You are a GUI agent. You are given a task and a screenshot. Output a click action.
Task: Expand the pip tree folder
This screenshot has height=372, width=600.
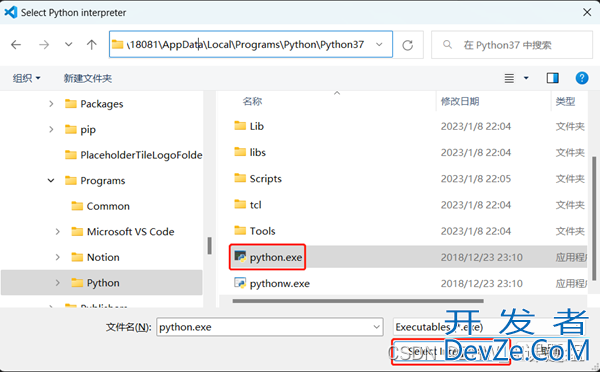51,129
